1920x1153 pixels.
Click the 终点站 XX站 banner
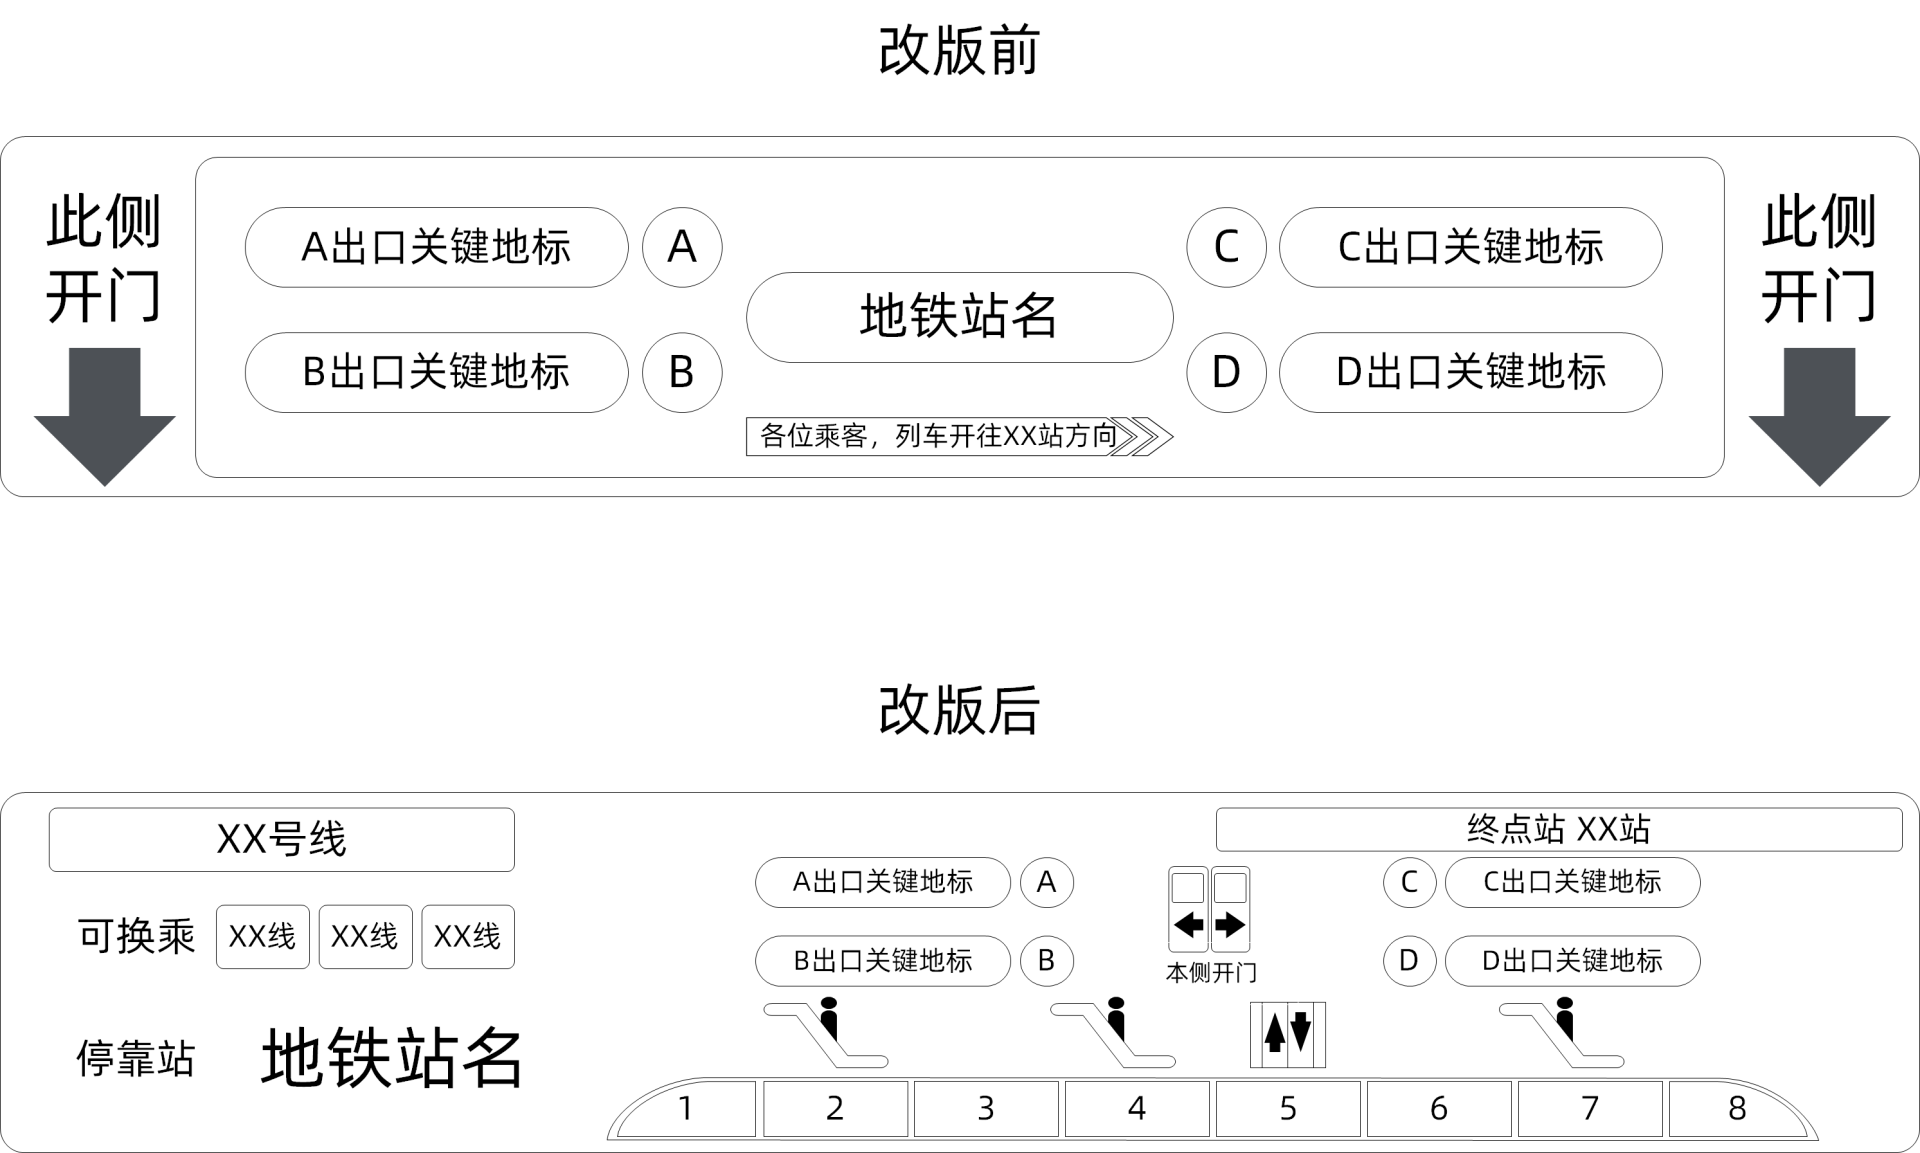point(1558,829)
